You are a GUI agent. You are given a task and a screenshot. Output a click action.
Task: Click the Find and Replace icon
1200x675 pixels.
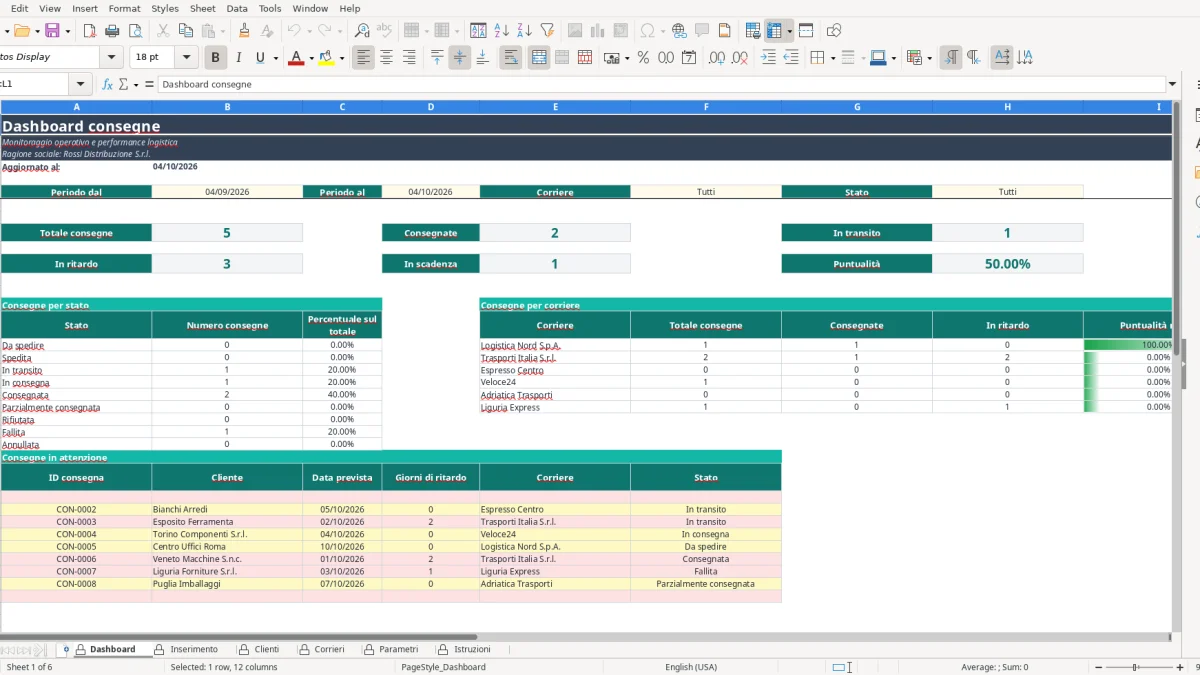pos(363,31)
